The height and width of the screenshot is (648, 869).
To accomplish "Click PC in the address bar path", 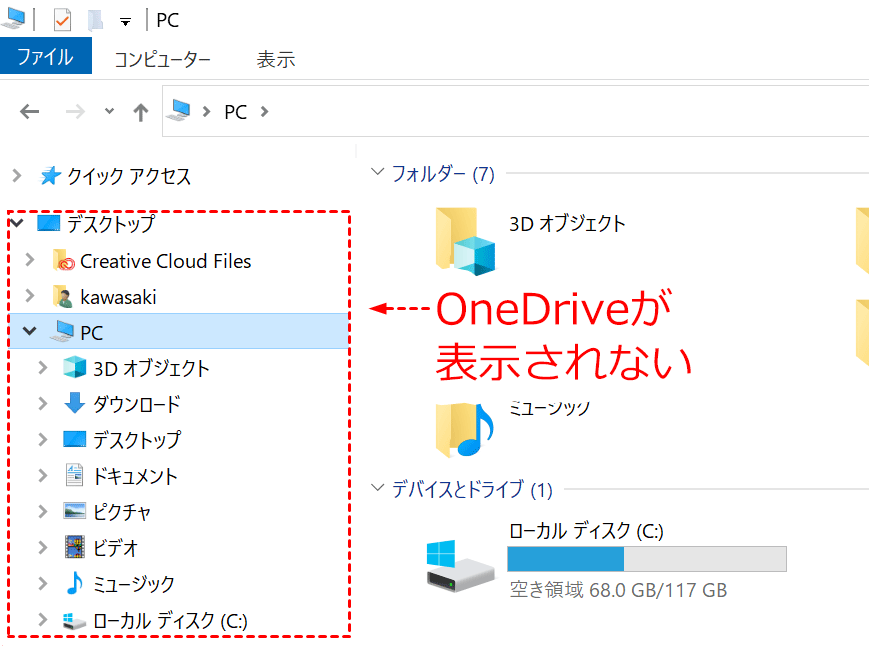I will click(236, 112).
